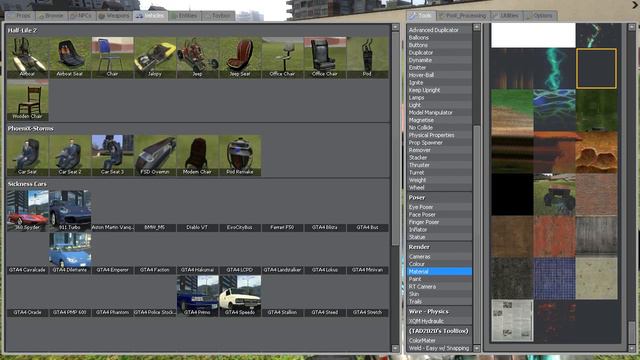Select the RT Camera tool

[x=439, y=287]
